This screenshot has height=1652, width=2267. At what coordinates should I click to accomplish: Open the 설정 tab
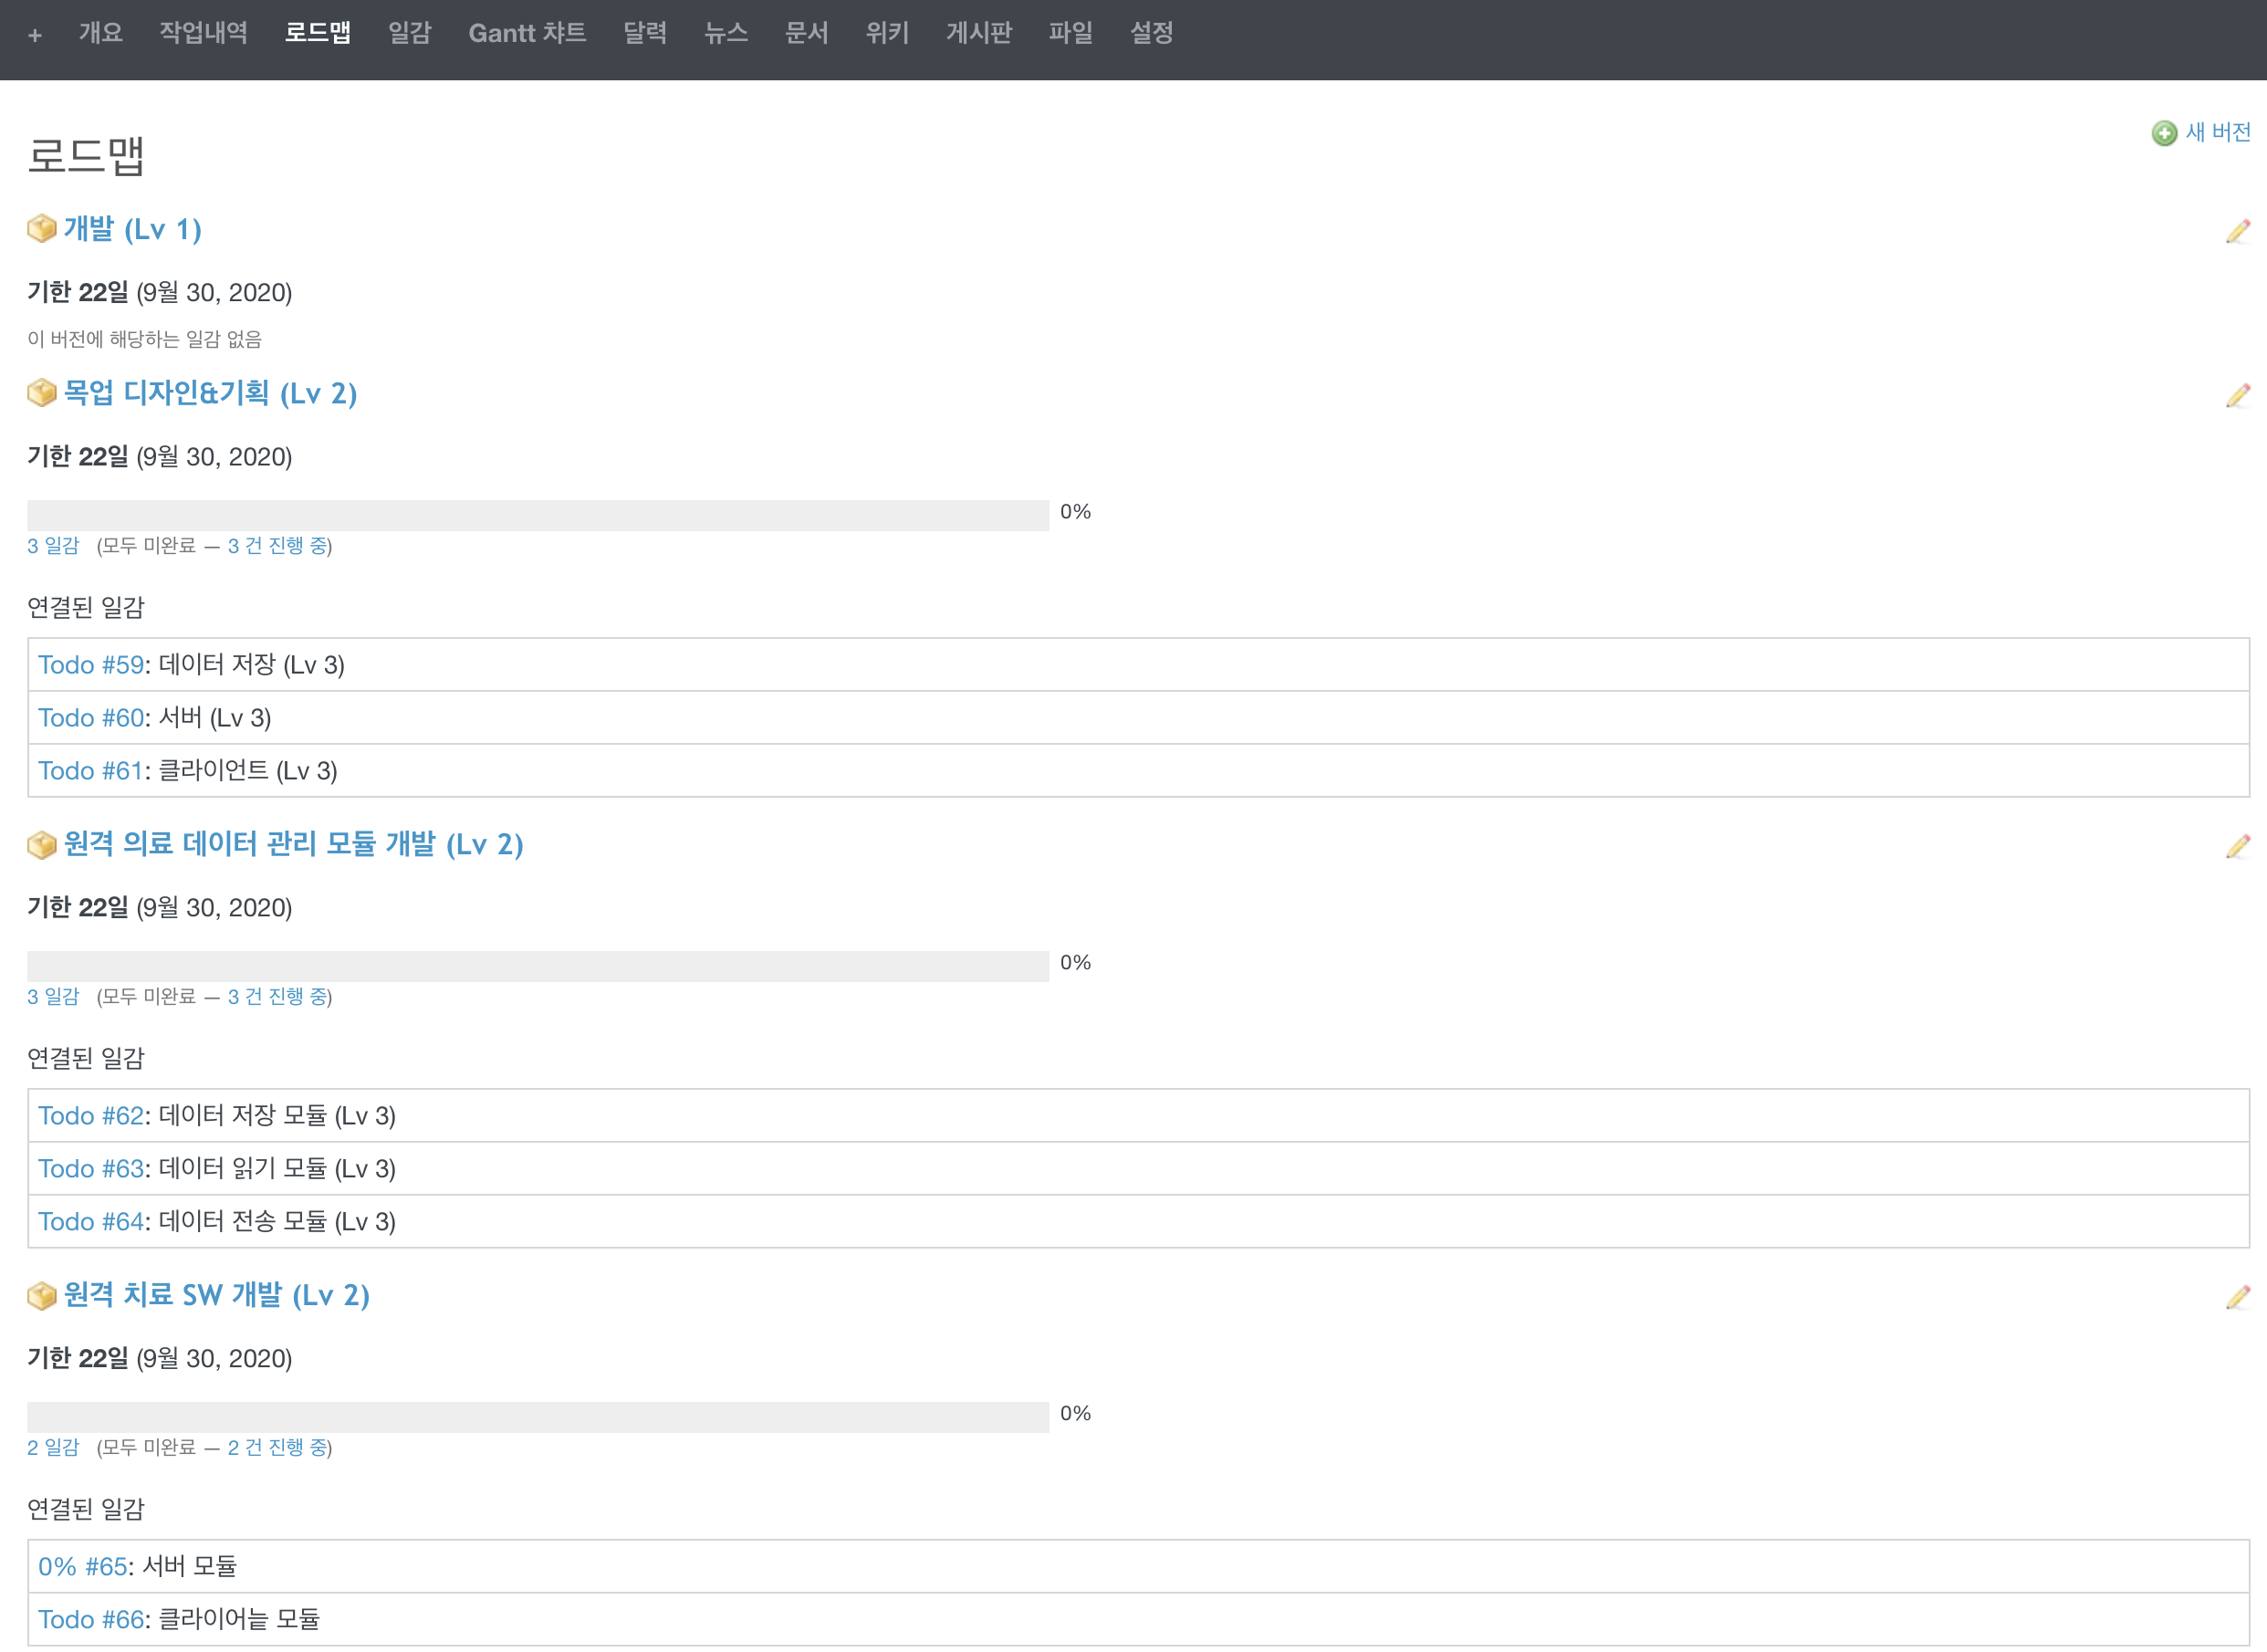point(1151,33)
